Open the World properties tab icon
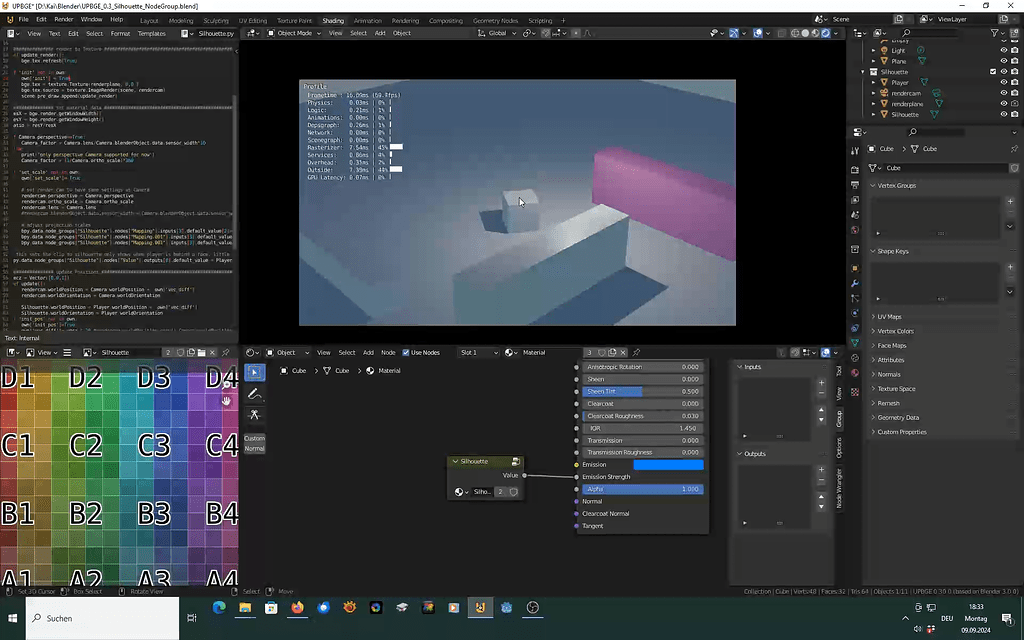1024x640 pixels. pos(855,230)
